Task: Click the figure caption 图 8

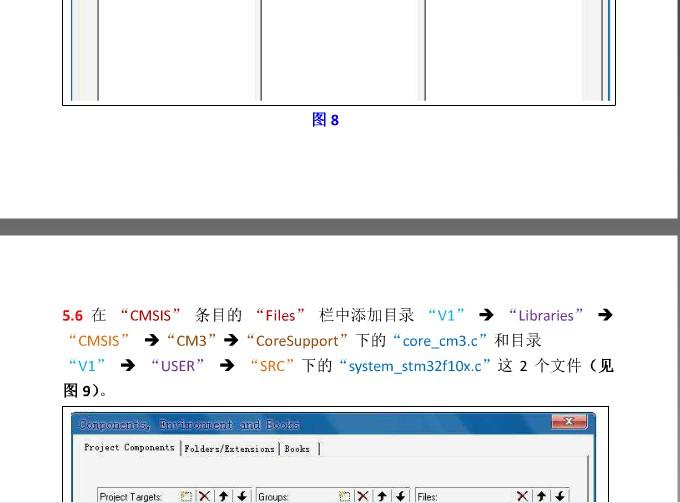Action: pyautogui.click(x=325, y=120)
